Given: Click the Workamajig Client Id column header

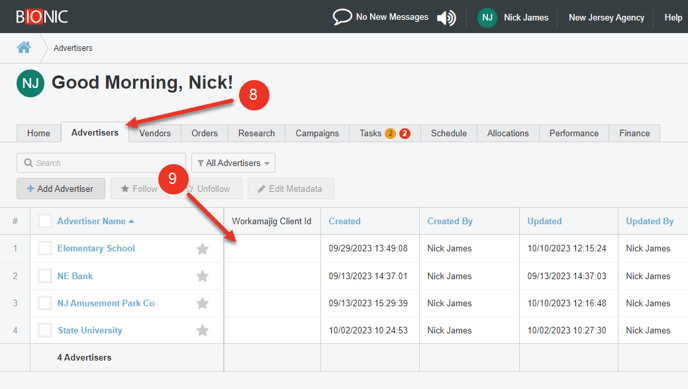Looking at the screenshot, I should (x=271, y=221).
